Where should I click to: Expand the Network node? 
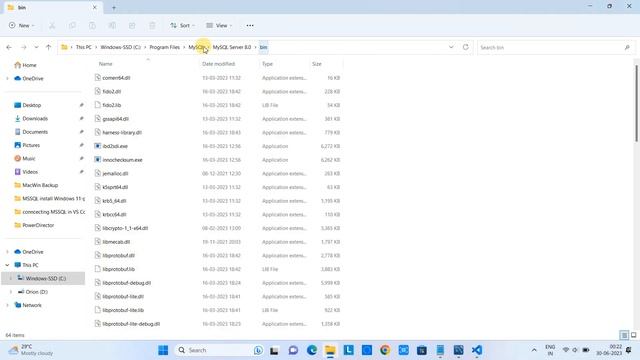tap(7, 305)
